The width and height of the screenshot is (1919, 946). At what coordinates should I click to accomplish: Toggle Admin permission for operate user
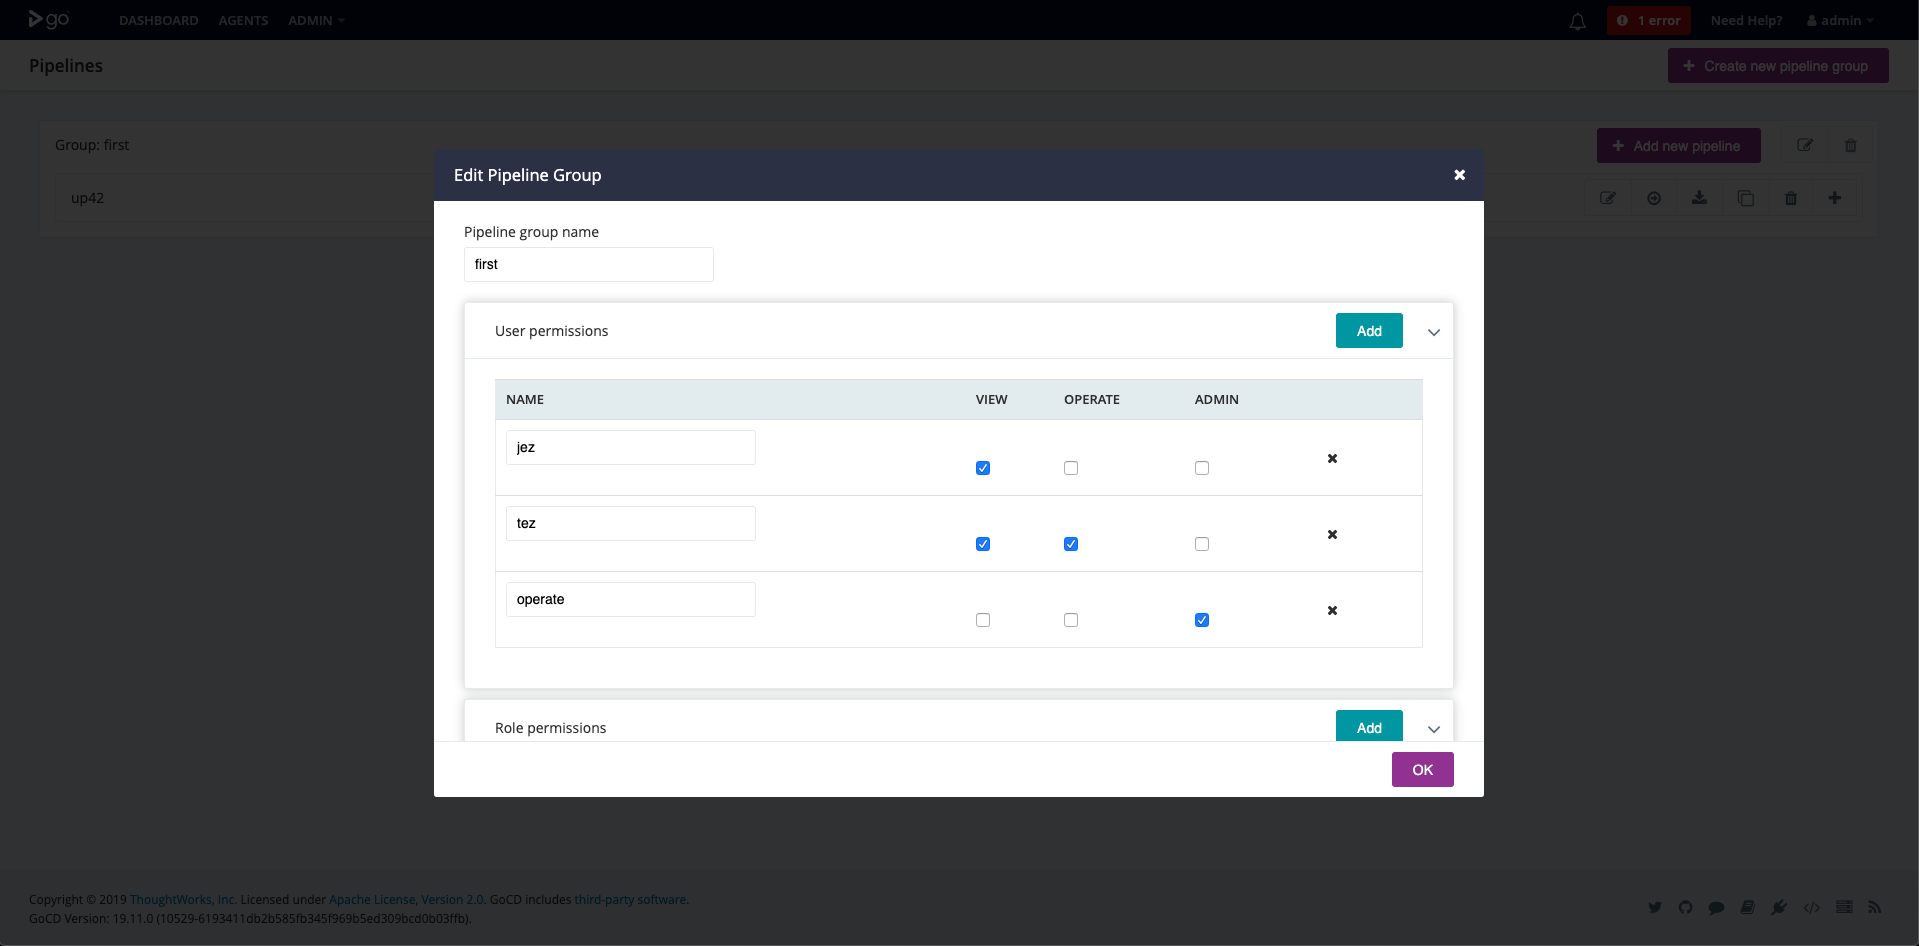coord(1202,620)
